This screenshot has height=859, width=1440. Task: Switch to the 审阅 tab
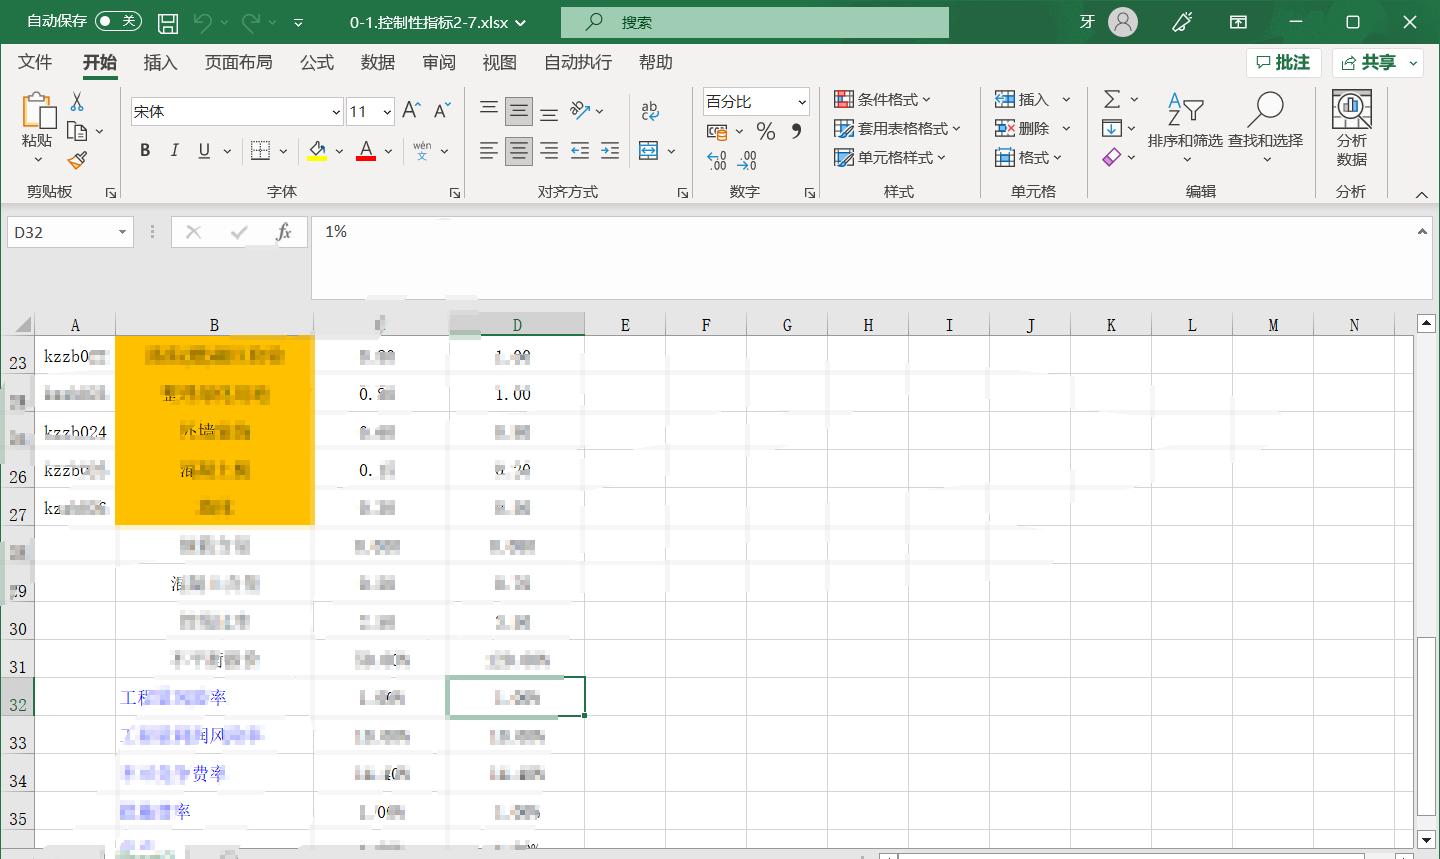pos(439,62)
